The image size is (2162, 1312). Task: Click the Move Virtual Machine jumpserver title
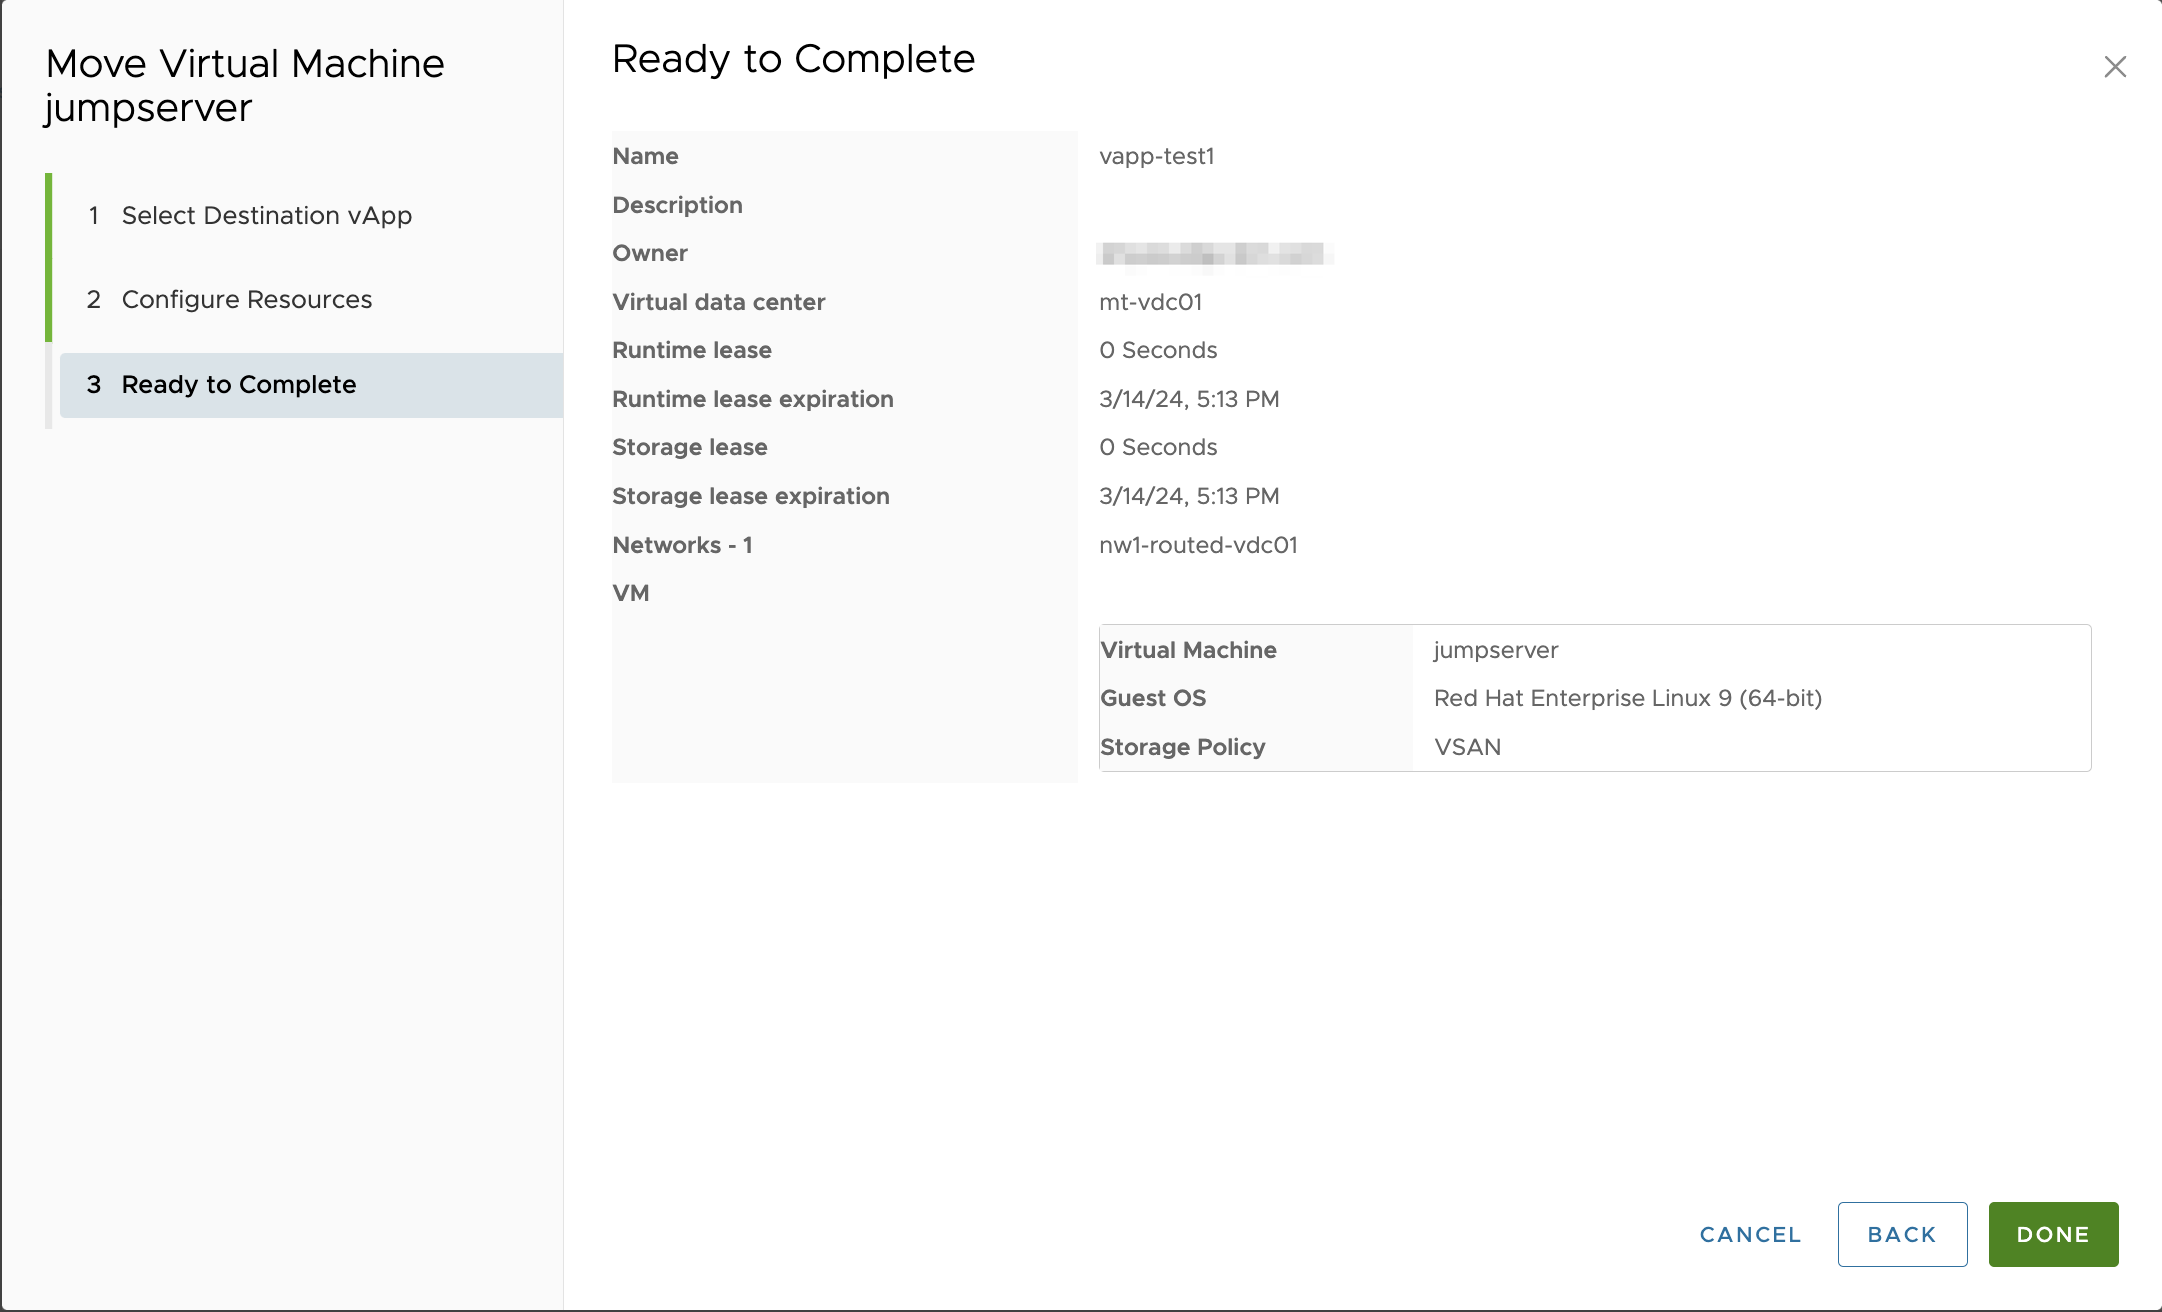pyautogui.click(x=244, y=85)
